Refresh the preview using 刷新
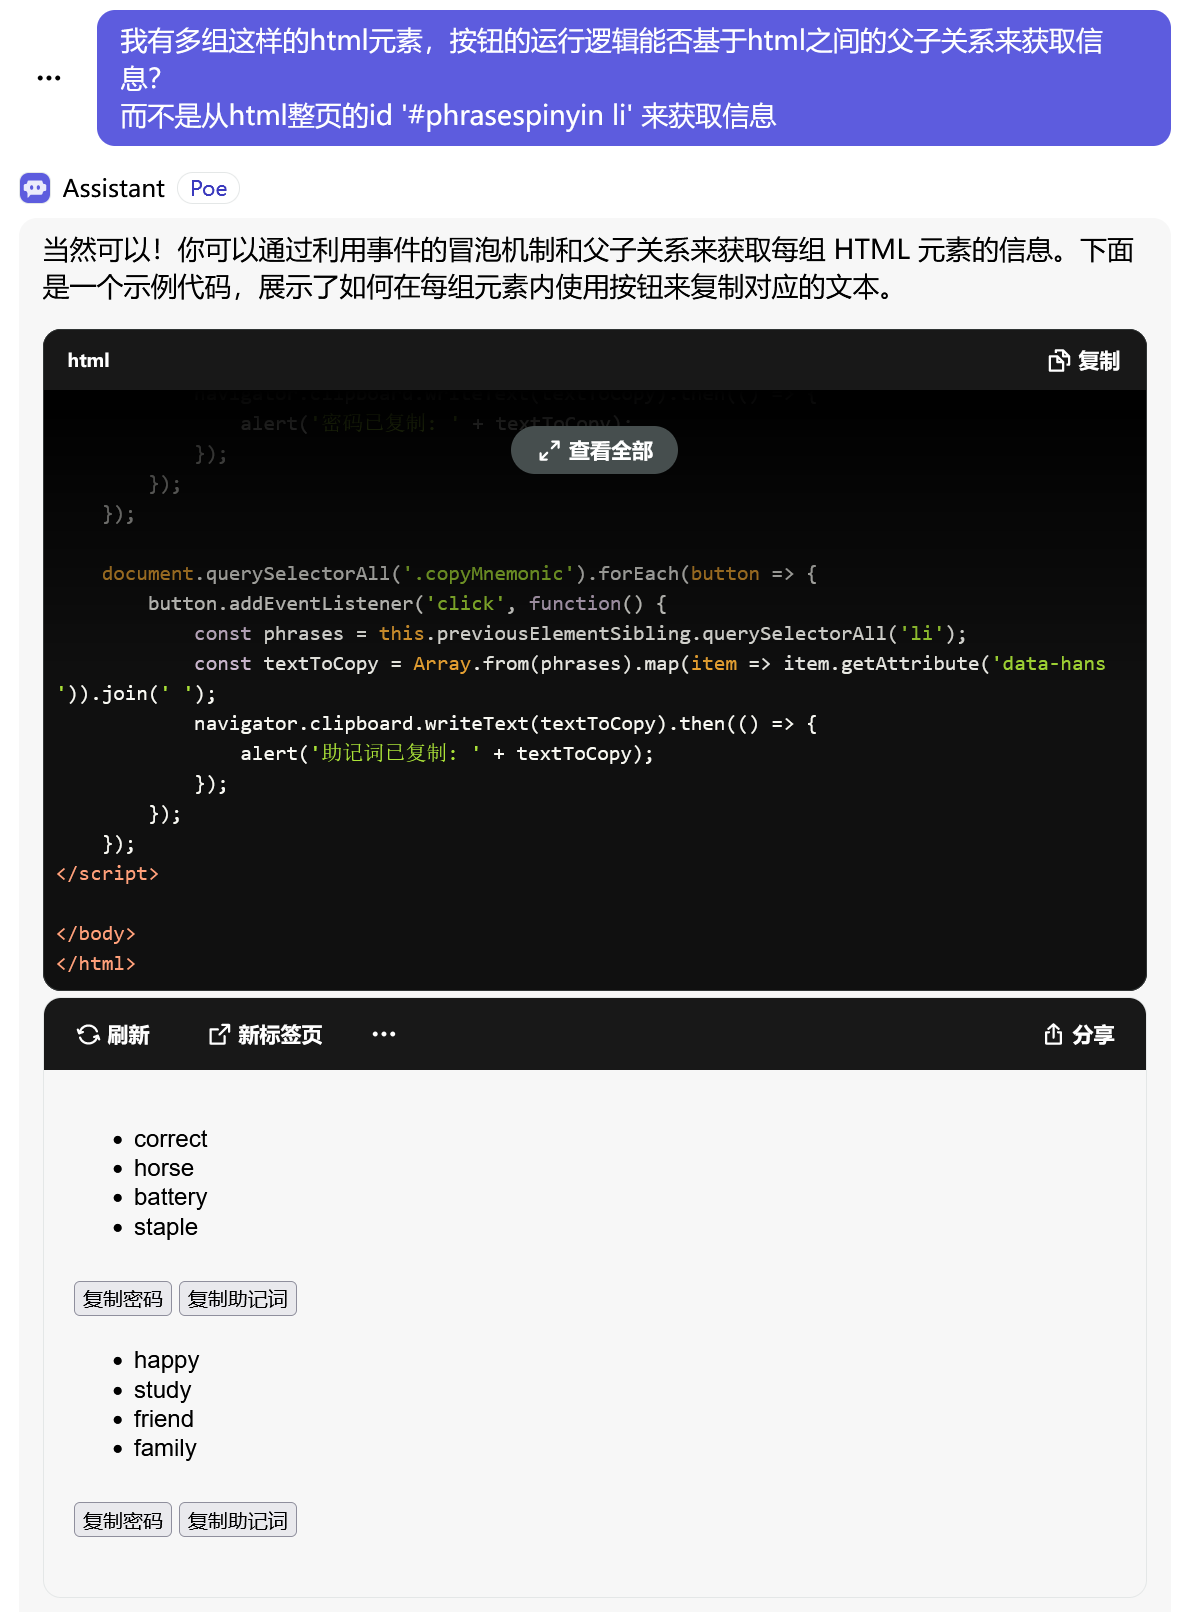 coord(113,1035)
